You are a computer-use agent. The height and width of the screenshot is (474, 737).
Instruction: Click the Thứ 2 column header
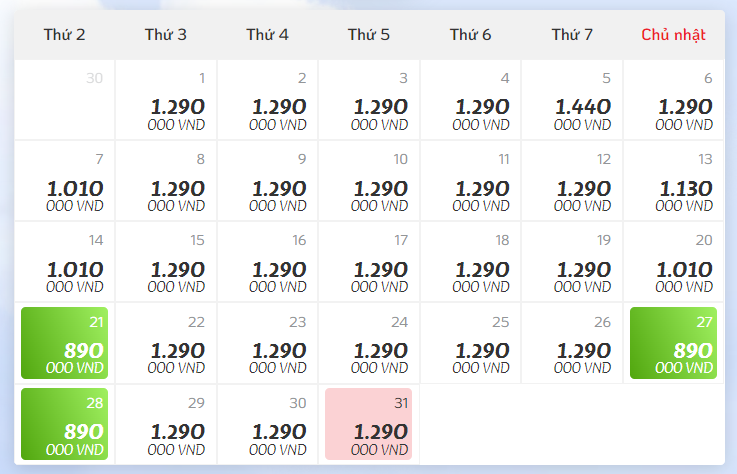point(64,35)
